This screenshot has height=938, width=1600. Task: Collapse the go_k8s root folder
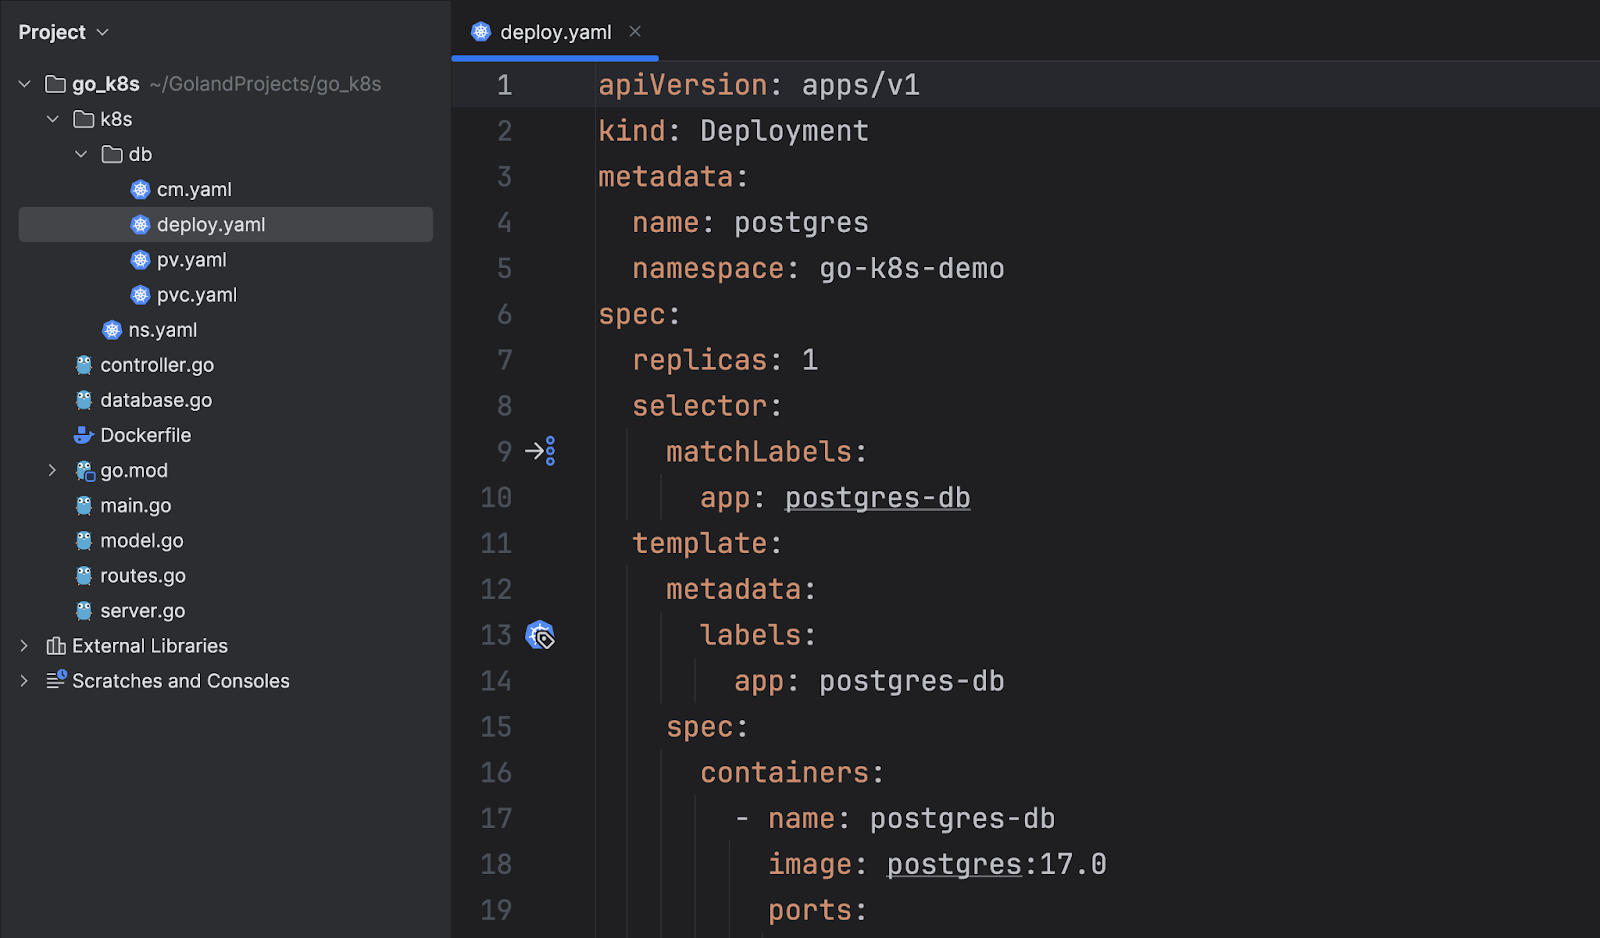25,84
